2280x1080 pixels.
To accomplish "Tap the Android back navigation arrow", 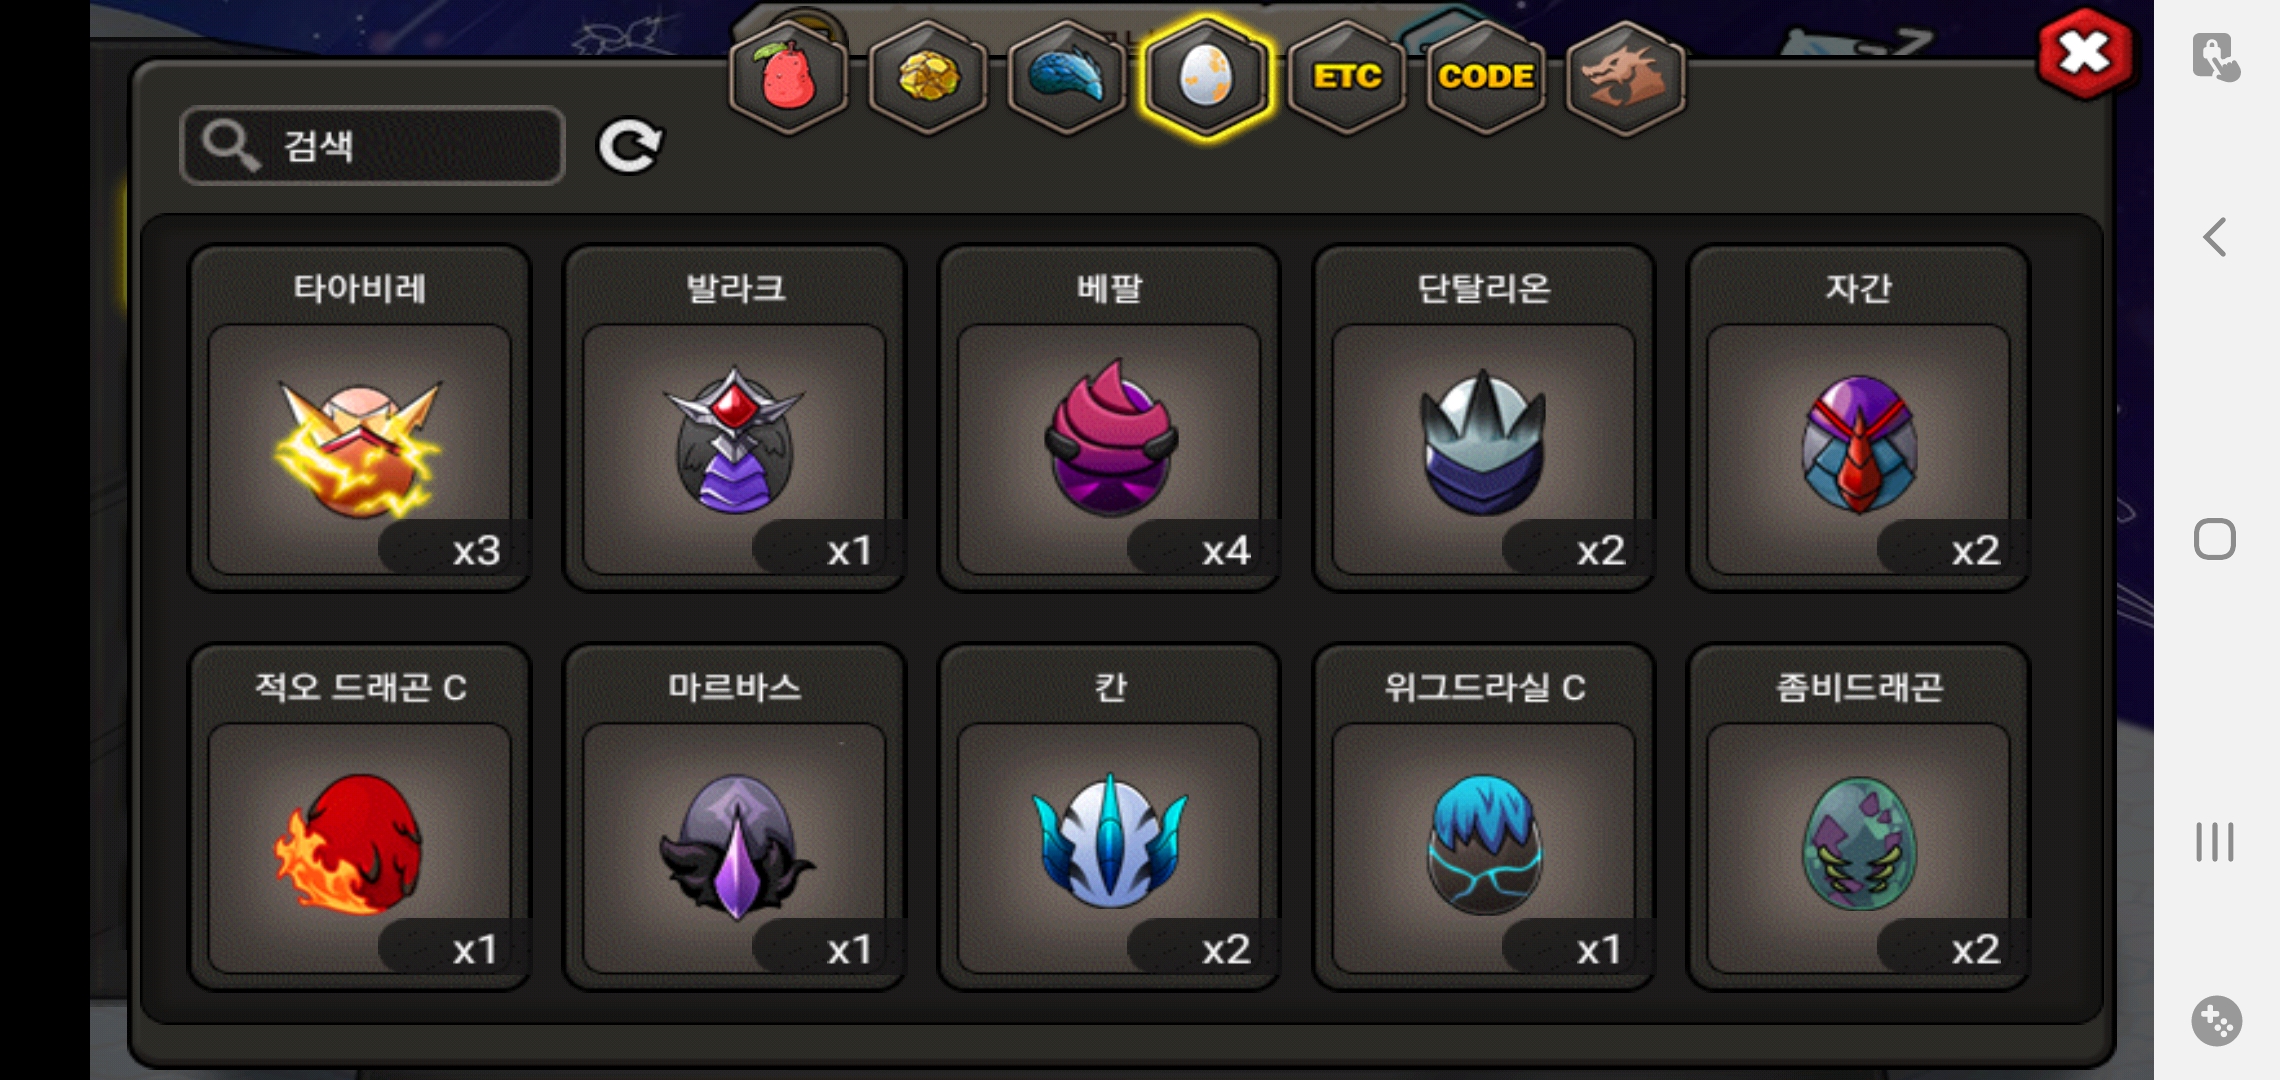I will coord(2214,237).
